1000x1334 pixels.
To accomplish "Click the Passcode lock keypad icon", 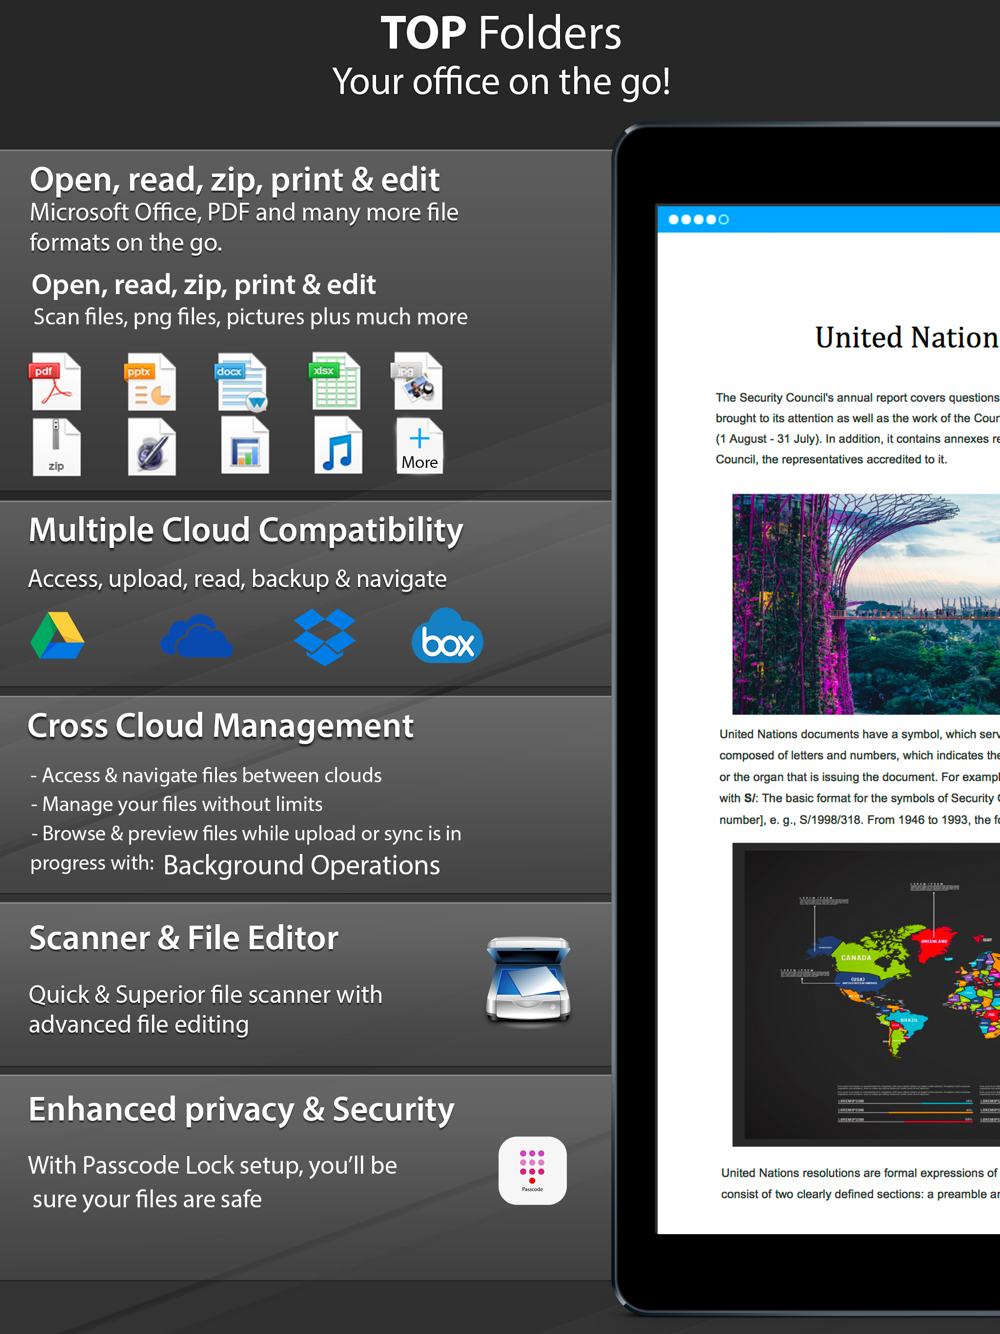I will [532, 1170].
